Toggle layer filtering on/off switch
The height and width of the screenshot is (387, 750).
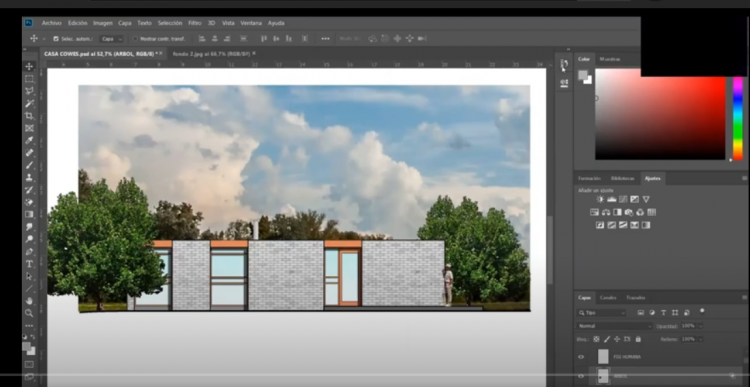[702, 310]
